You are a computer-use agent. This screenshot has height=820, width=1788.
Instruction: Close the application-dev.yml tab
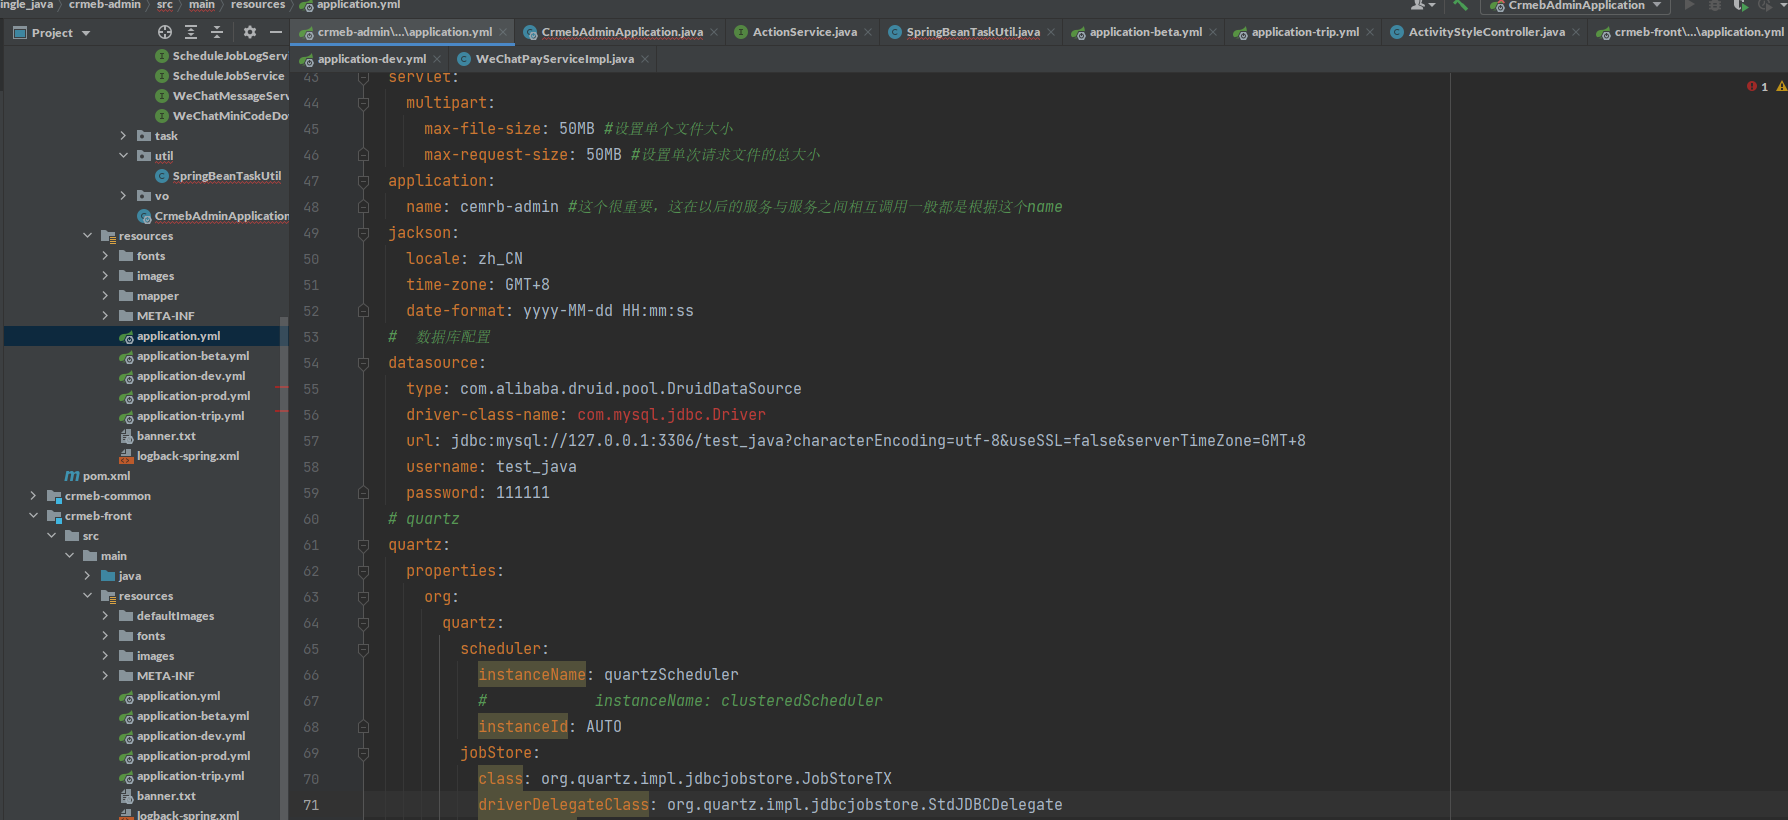437,59
